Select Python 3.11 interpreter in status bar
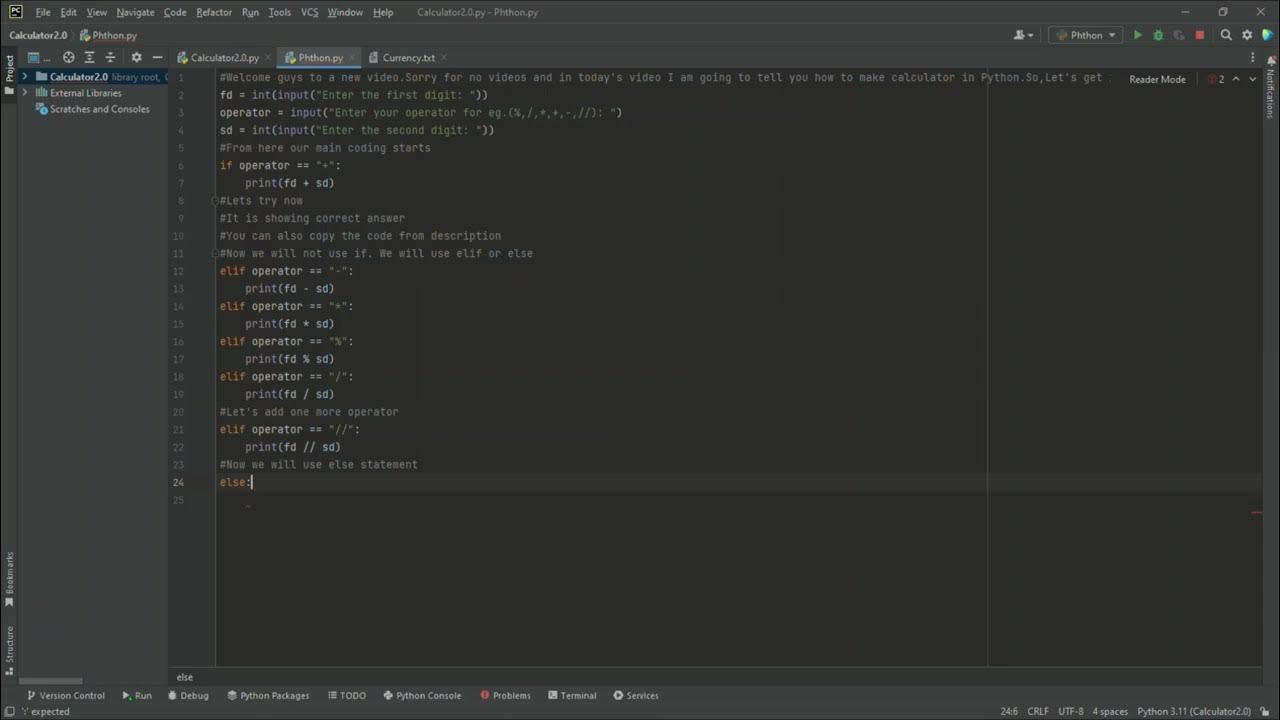The height and width of the screenshot is (720, 1280). tap(1194, 712)
